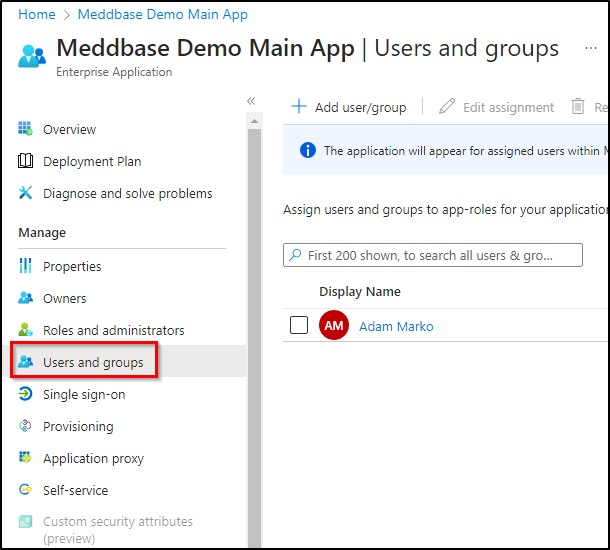Click the magnifier icon in search box
The width and height of the screenshot is (610, 550).
tap(295, 255)
